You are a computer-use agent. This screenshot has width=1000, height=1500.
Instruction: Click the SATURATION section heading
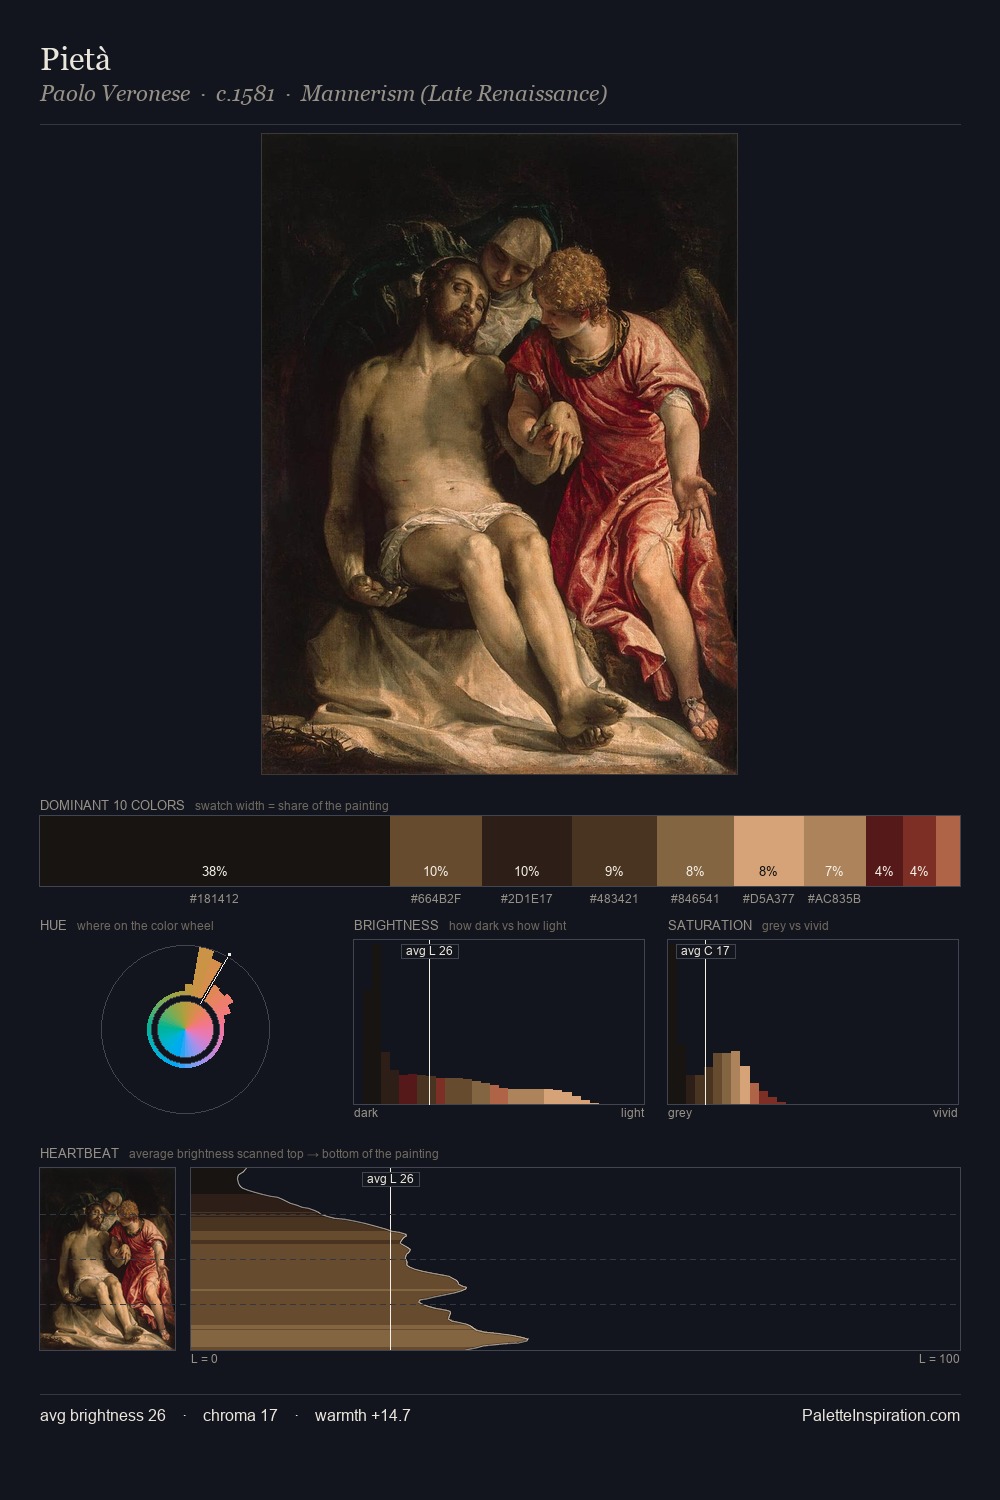pyautogui.click(x=710, y=925)
